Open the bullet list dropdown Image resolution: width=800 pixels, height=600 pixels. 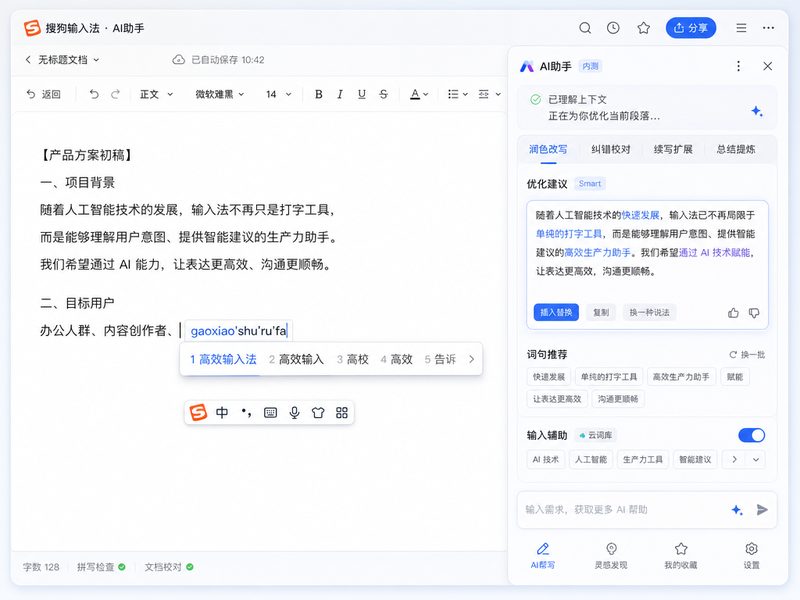pyautogui.click(x=458, y=94)
